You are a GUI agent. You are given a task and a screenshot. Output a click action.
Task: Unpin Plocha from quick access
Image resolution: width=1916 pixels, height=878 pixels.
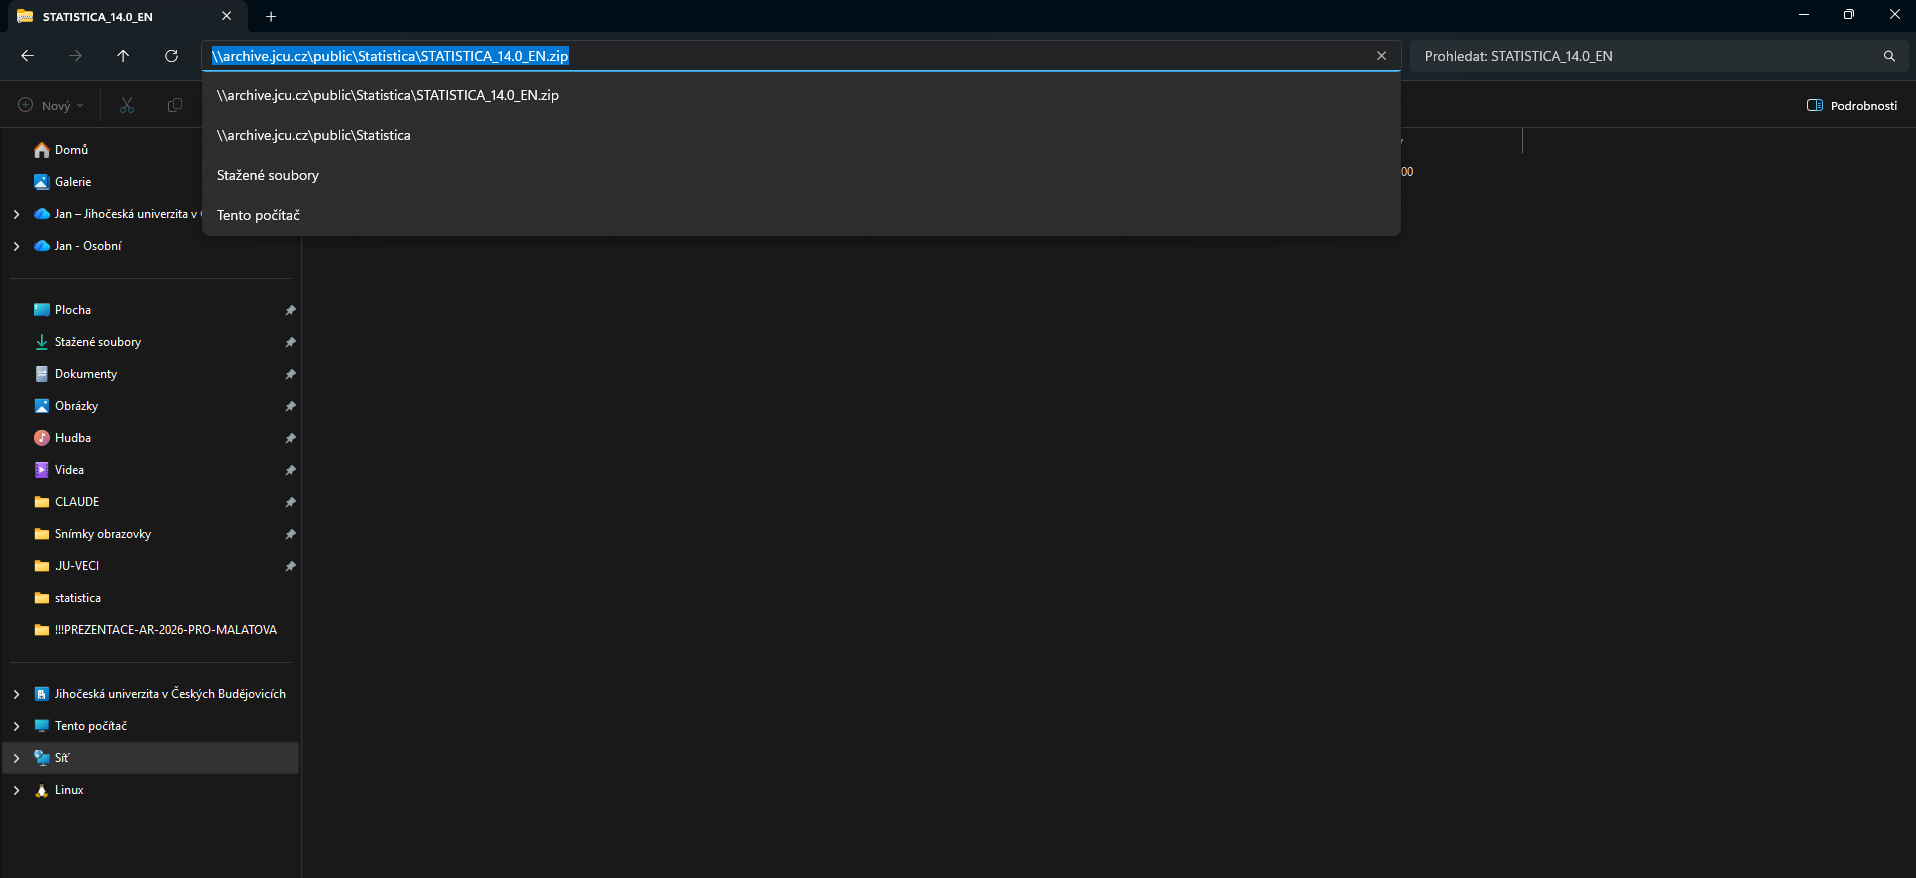[x=290, y=310]
